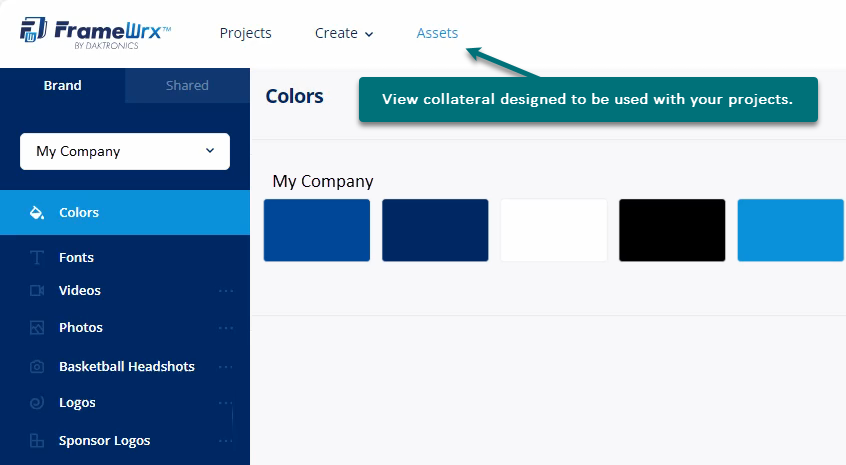Open the My Company dropdown
This screenshot has height=465, width=846.
125,152
